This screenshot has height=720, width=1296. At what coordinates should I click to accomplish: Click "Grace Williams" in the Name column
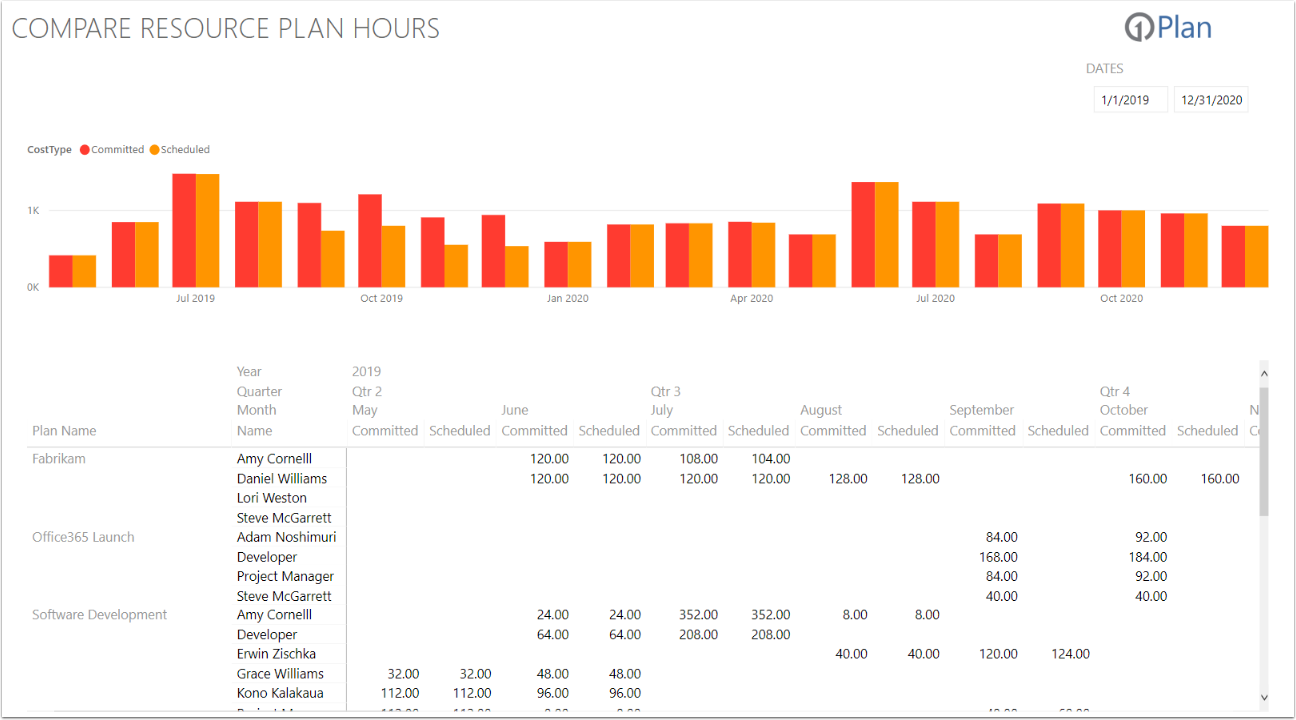coord(281,674)
